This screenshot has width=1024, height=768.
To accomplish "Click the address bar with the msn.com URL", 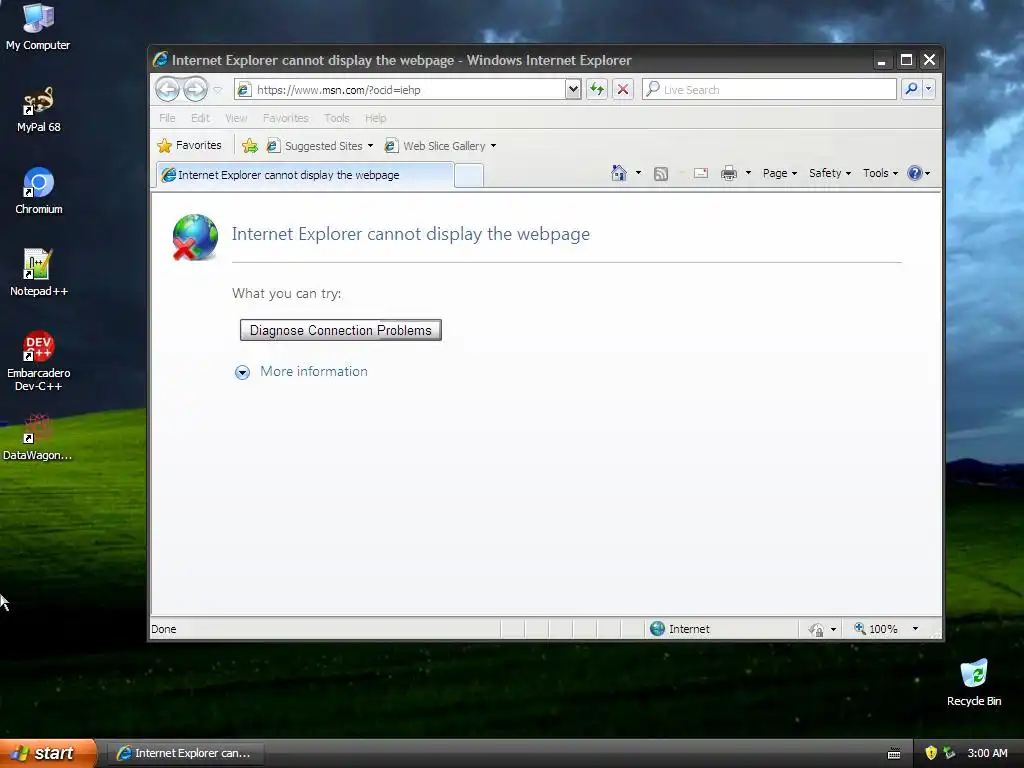I will (400, 89).
